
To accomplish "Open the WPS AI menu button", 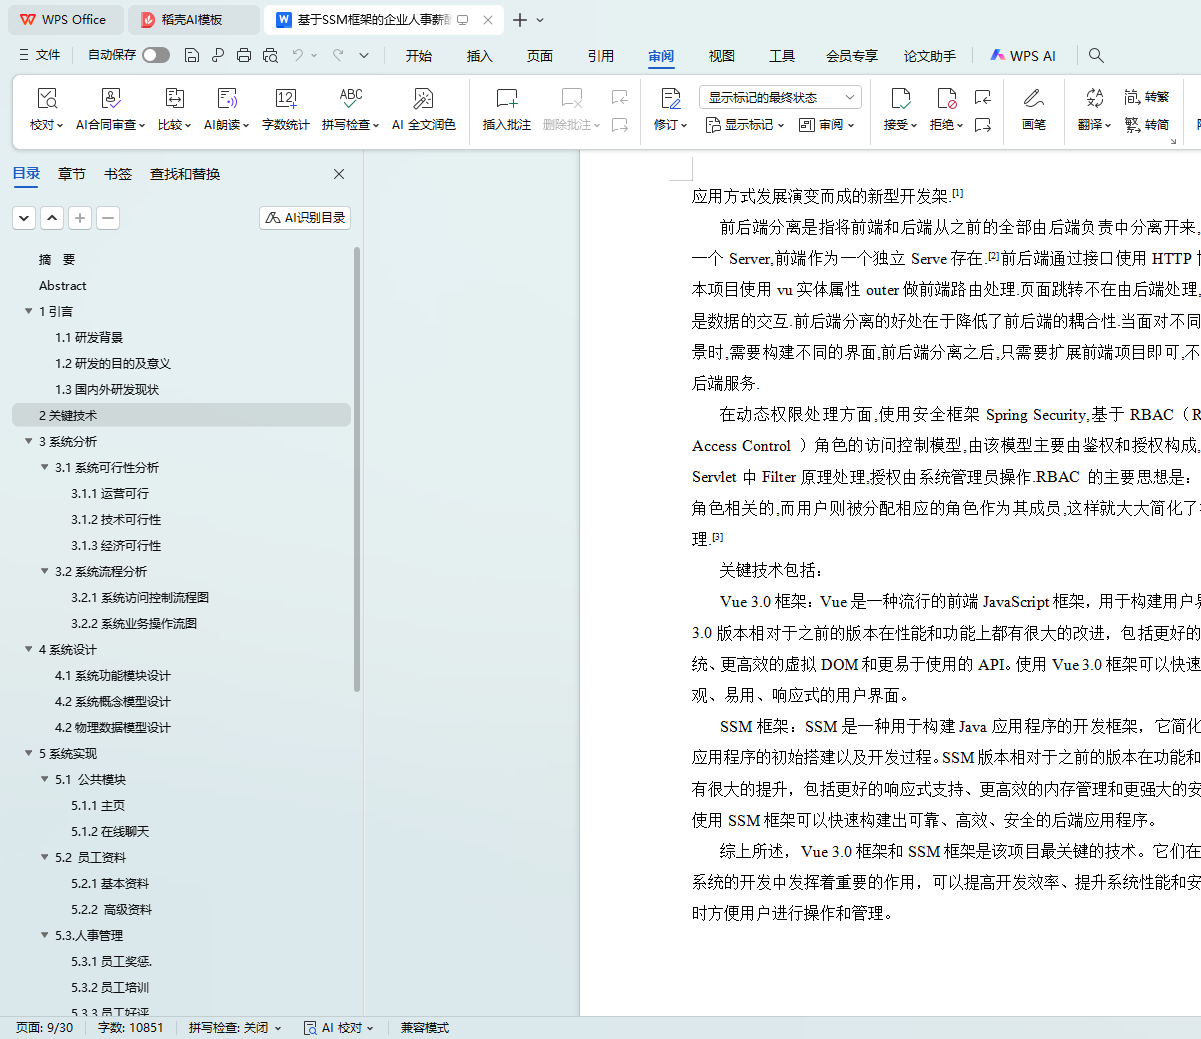I will coord(1023,56).
